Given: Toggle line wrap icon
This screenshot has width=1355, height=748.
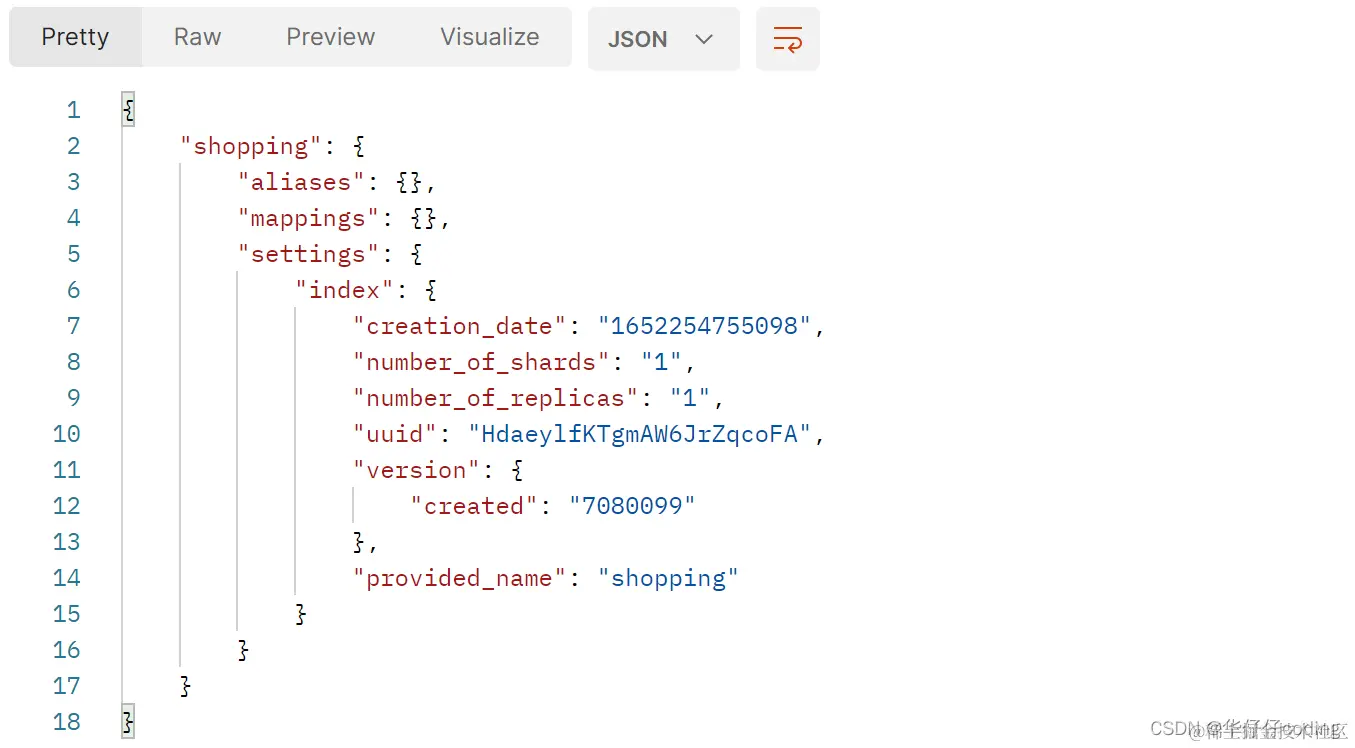Looking at the screenshot, I should tap(787, 39).
